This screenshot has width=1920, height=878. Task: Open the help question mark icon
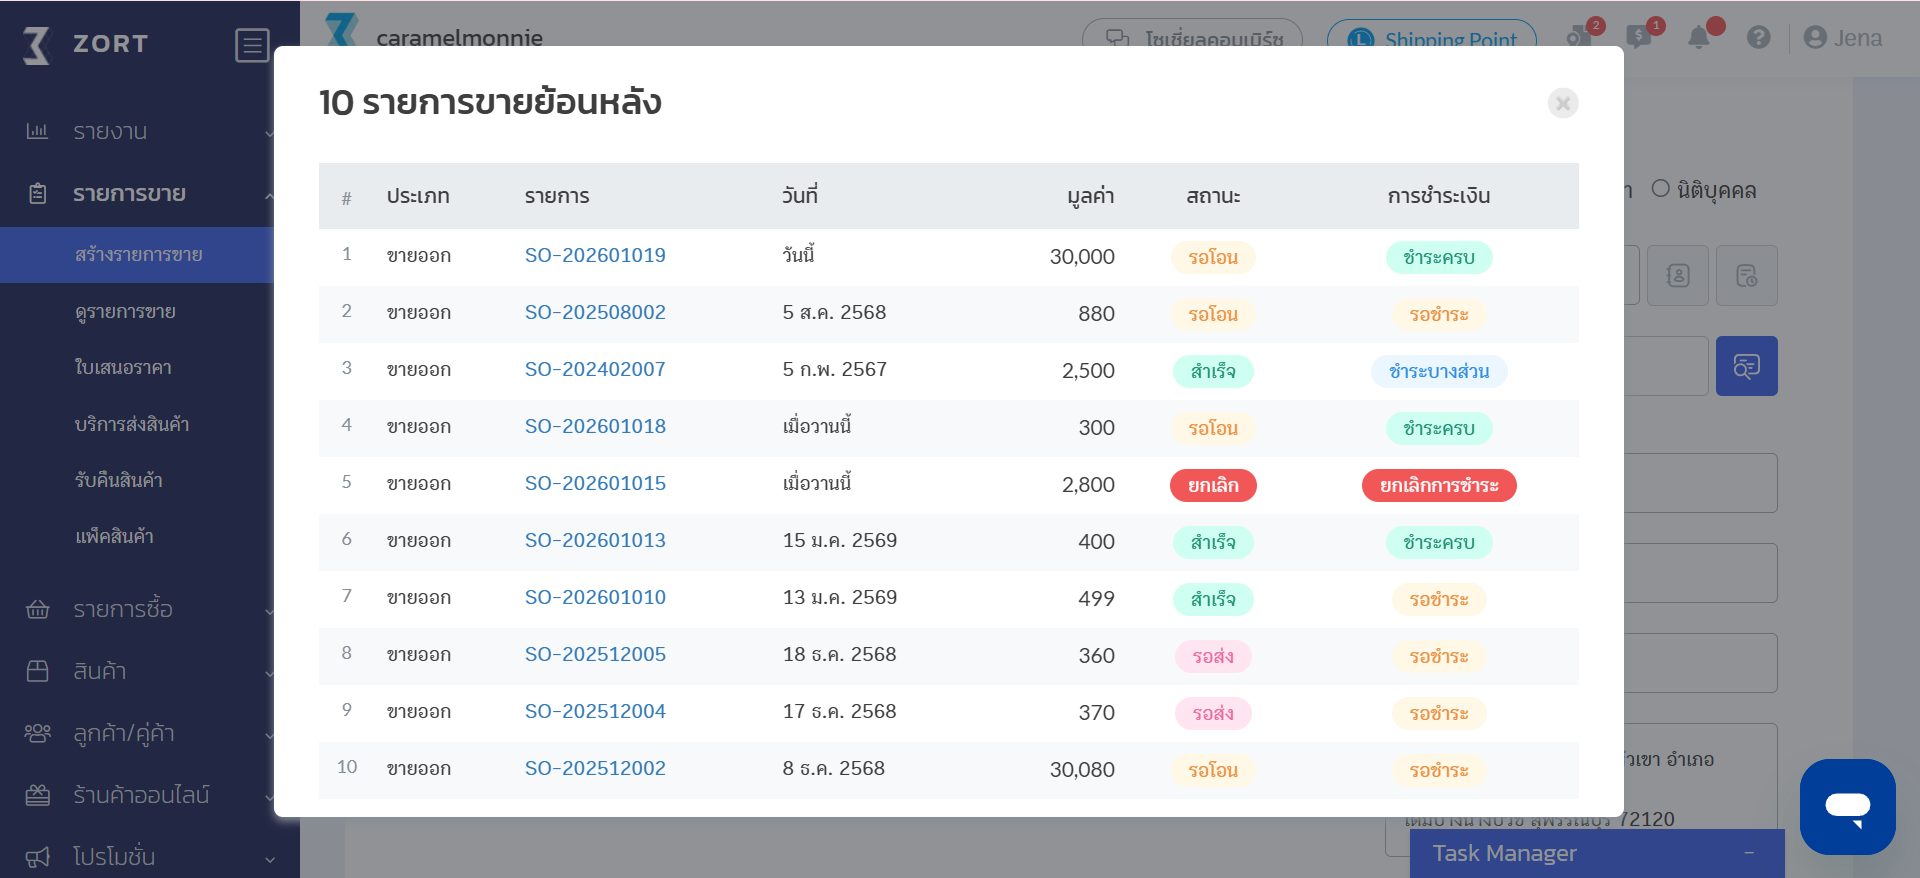tap(1758, 38)
